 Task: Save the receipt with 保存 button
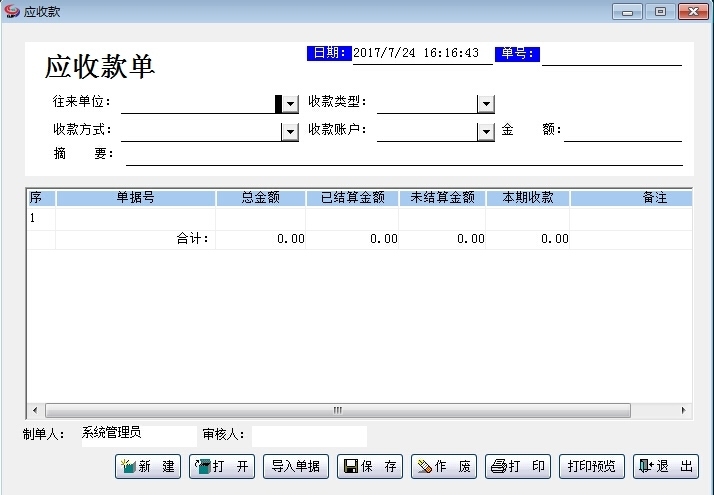coord(370,466)
